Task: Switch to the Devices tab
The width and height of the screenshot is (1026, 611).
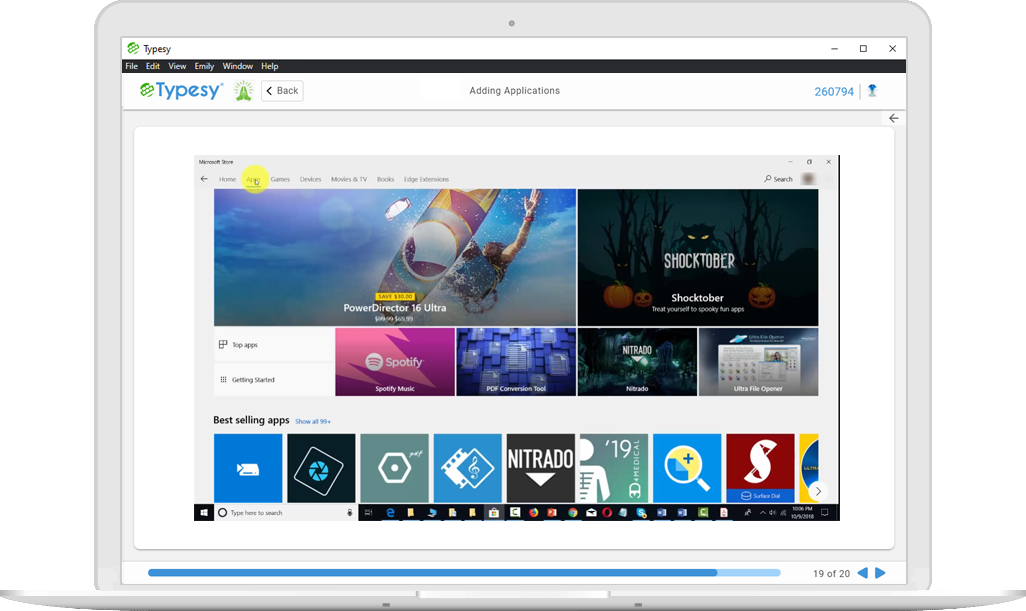Action: [310, 179]
